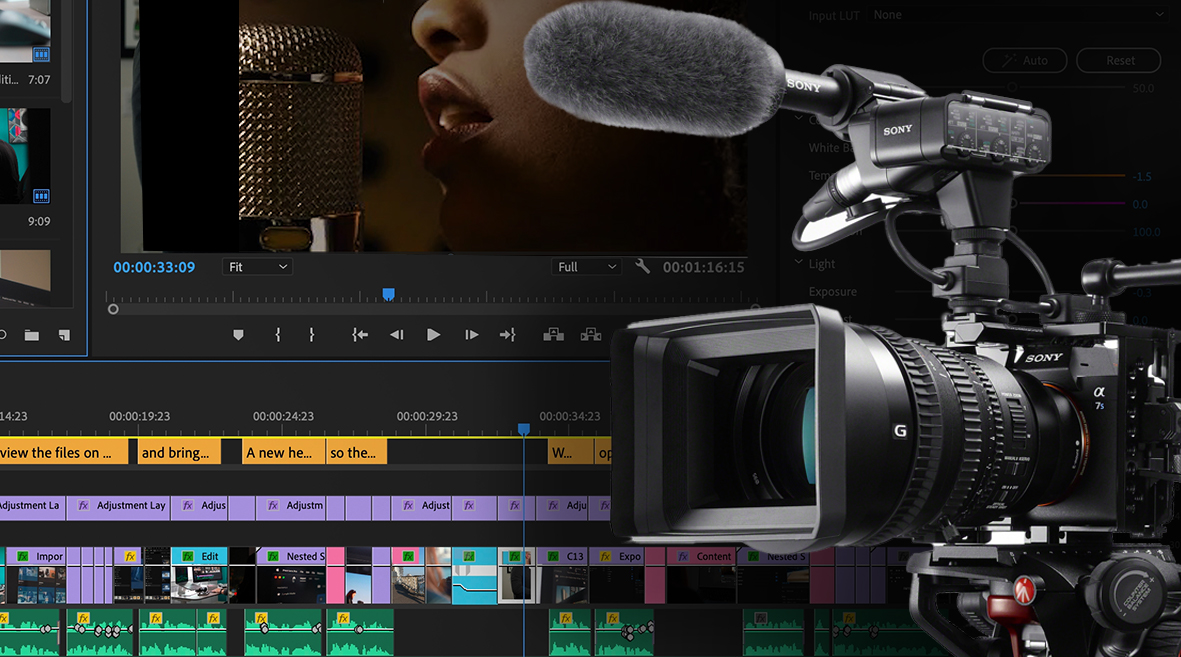Click the fx badge on the Edit clip
1181x657 pixels.
point(188,556)
